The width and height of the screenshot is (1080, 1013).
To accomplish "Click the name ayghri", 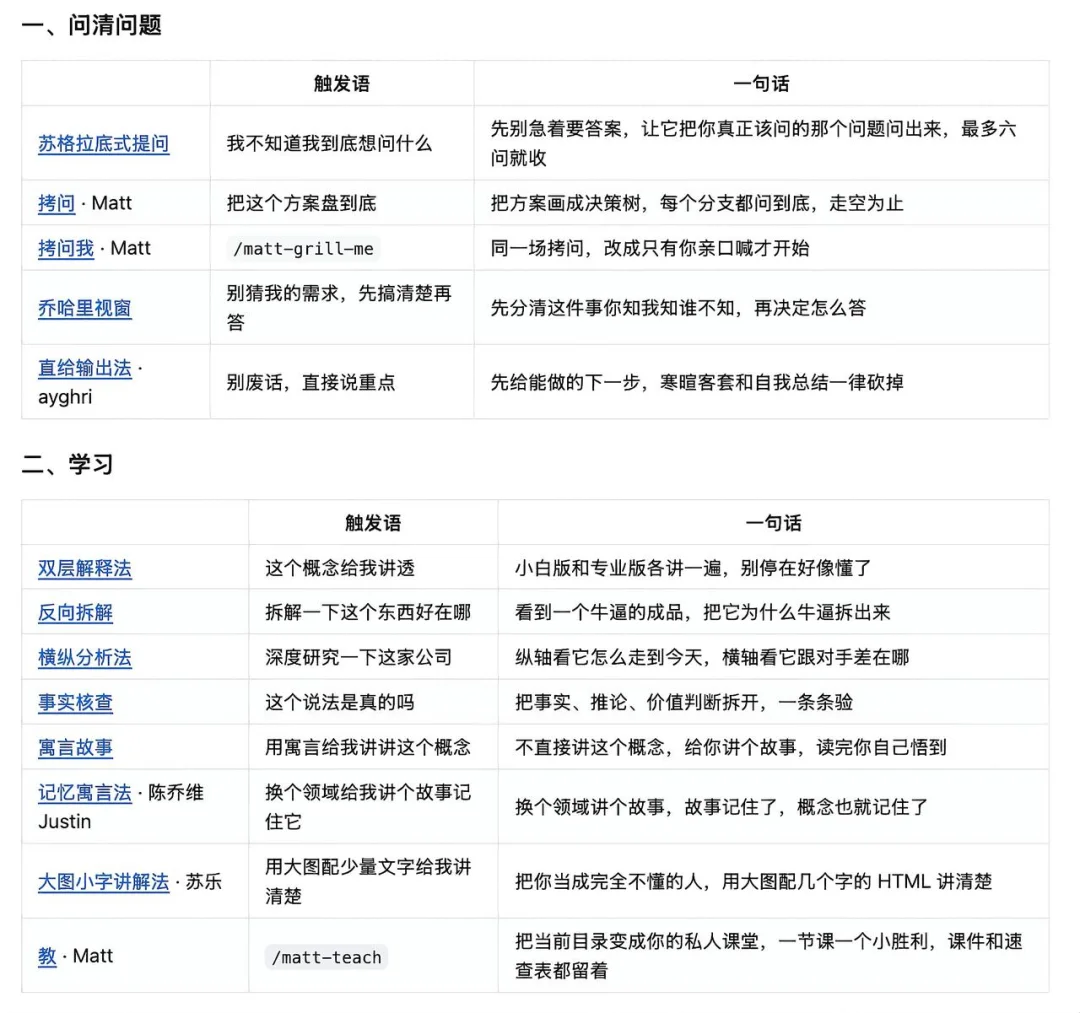I will [x=65, y=397].
